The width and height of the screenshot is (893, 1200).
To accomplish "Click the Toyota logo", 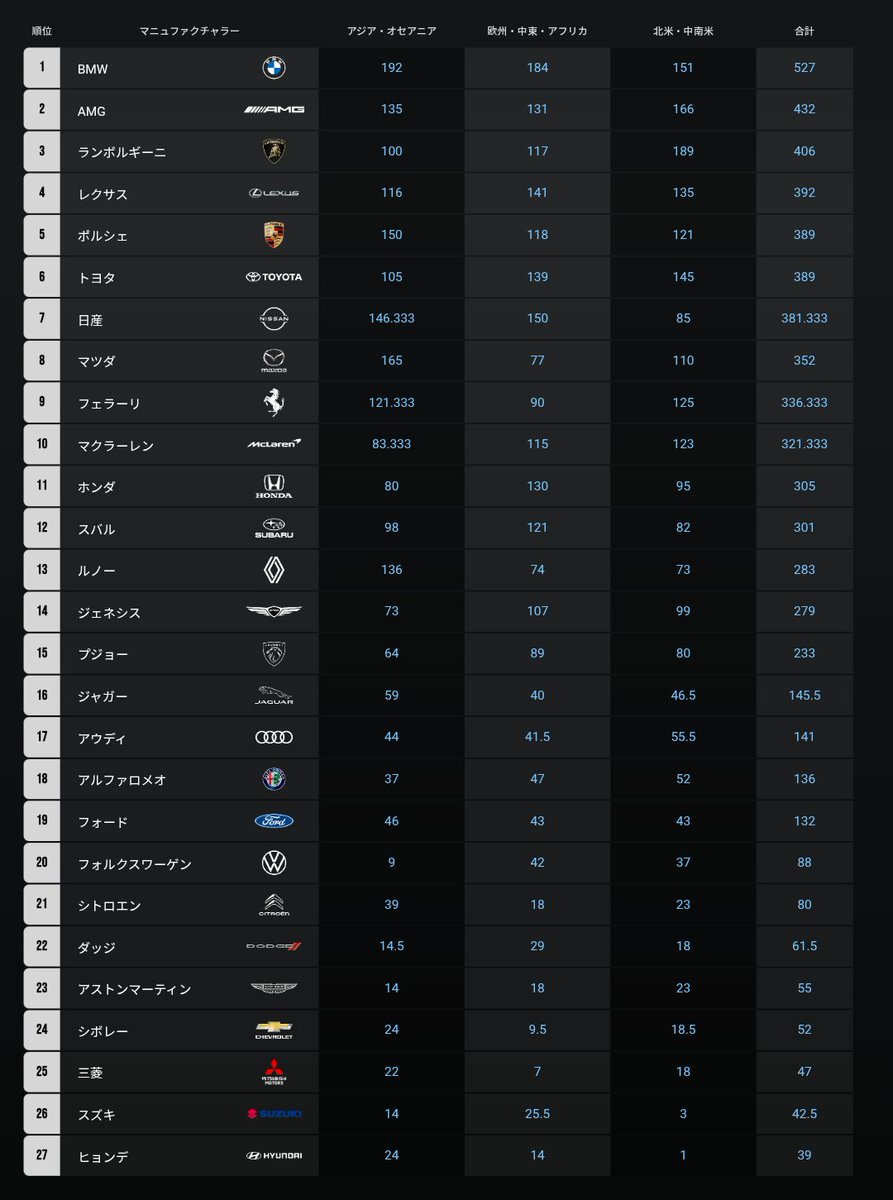I will pos(274,277).
